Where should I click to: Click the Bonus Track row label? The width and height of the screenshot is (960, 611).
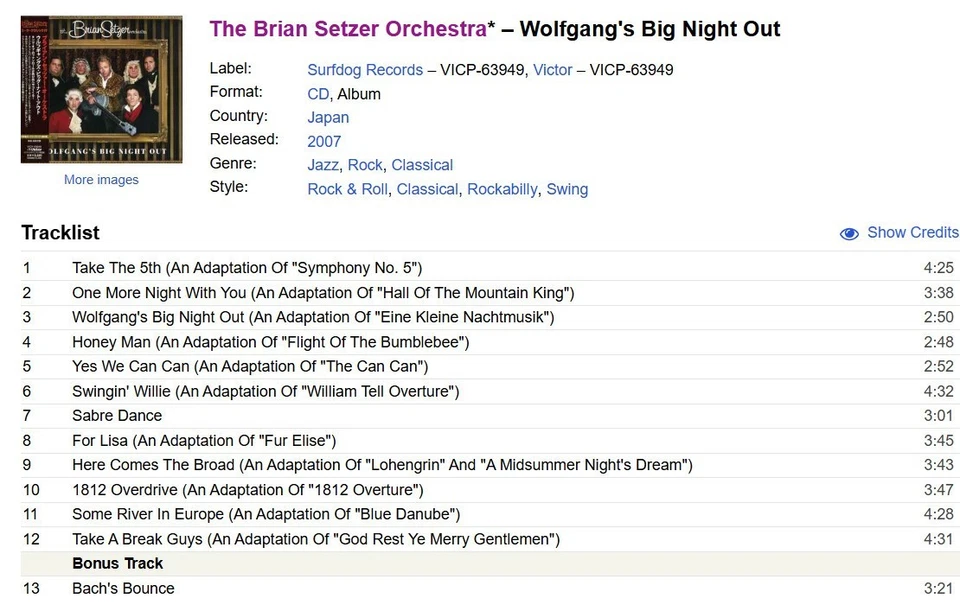(x=117, y=563)
